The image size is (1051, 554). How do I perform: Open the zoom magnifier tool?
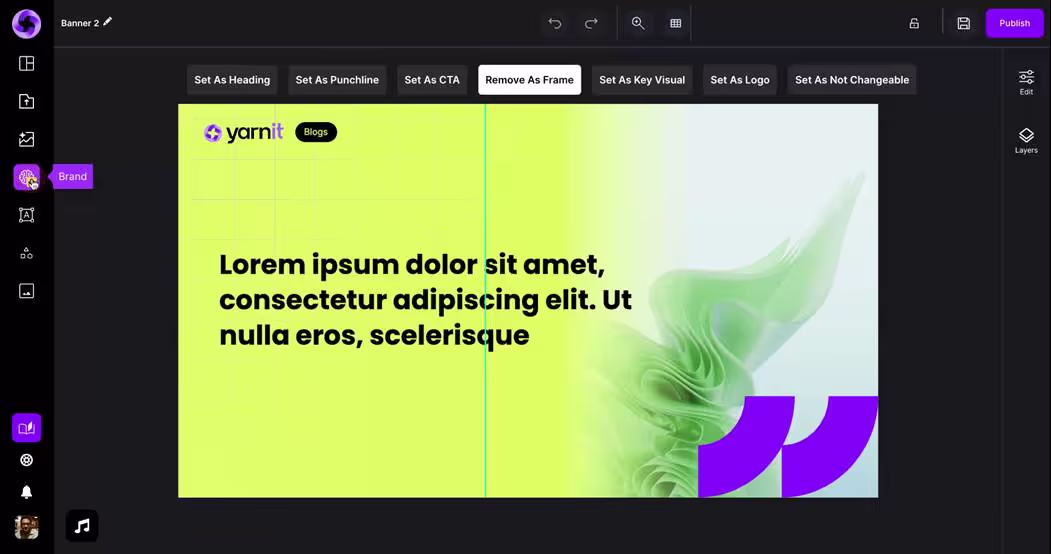coord(638,23)
